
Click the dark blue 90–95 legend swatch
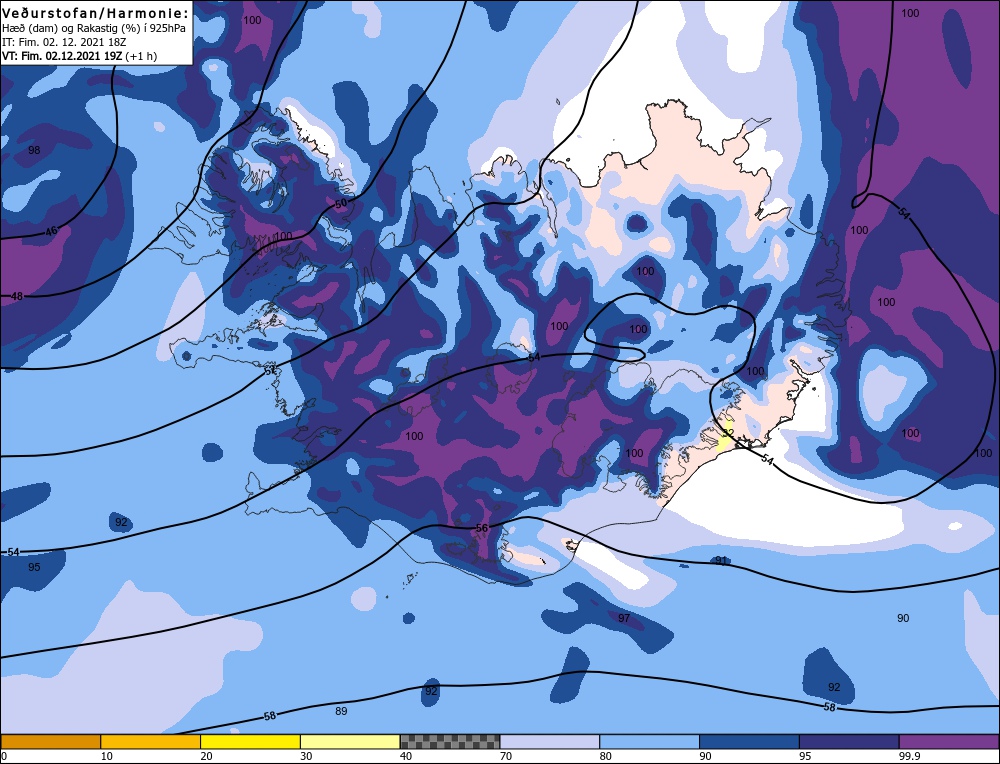[749, 741]
